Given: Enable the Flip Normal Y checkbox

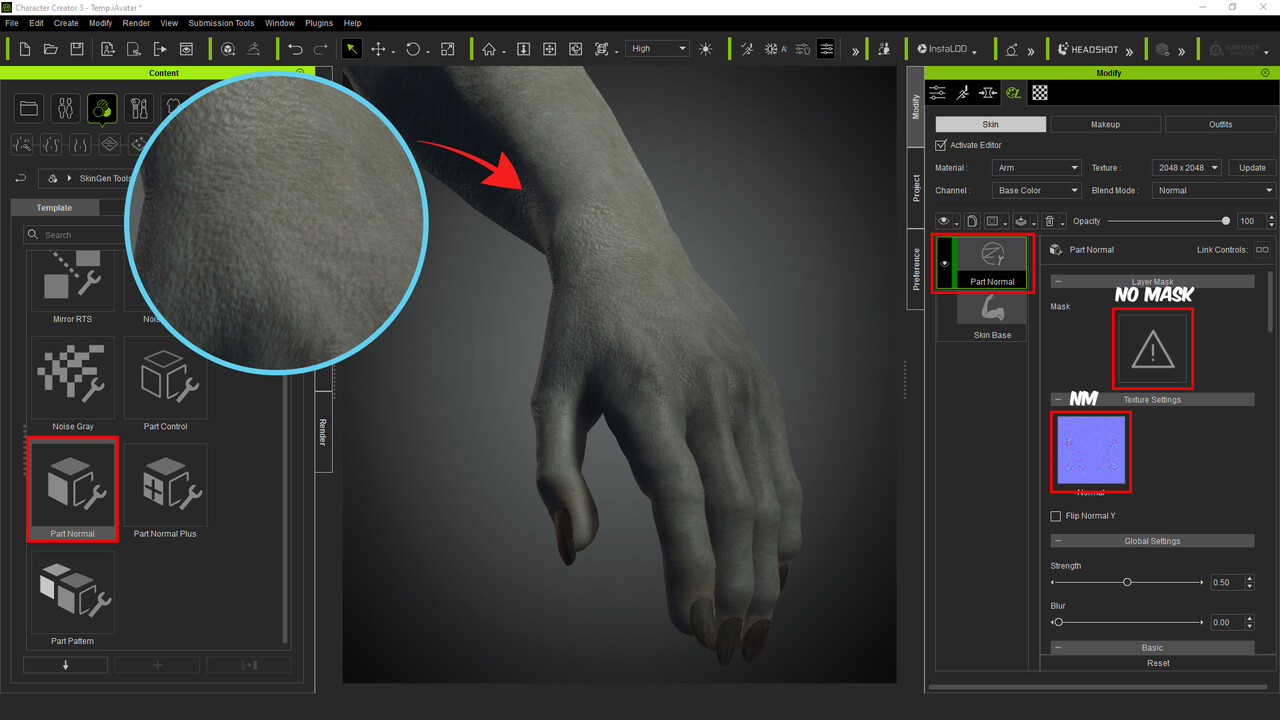Looking at the screenshot, I should tap(1056, 516).
